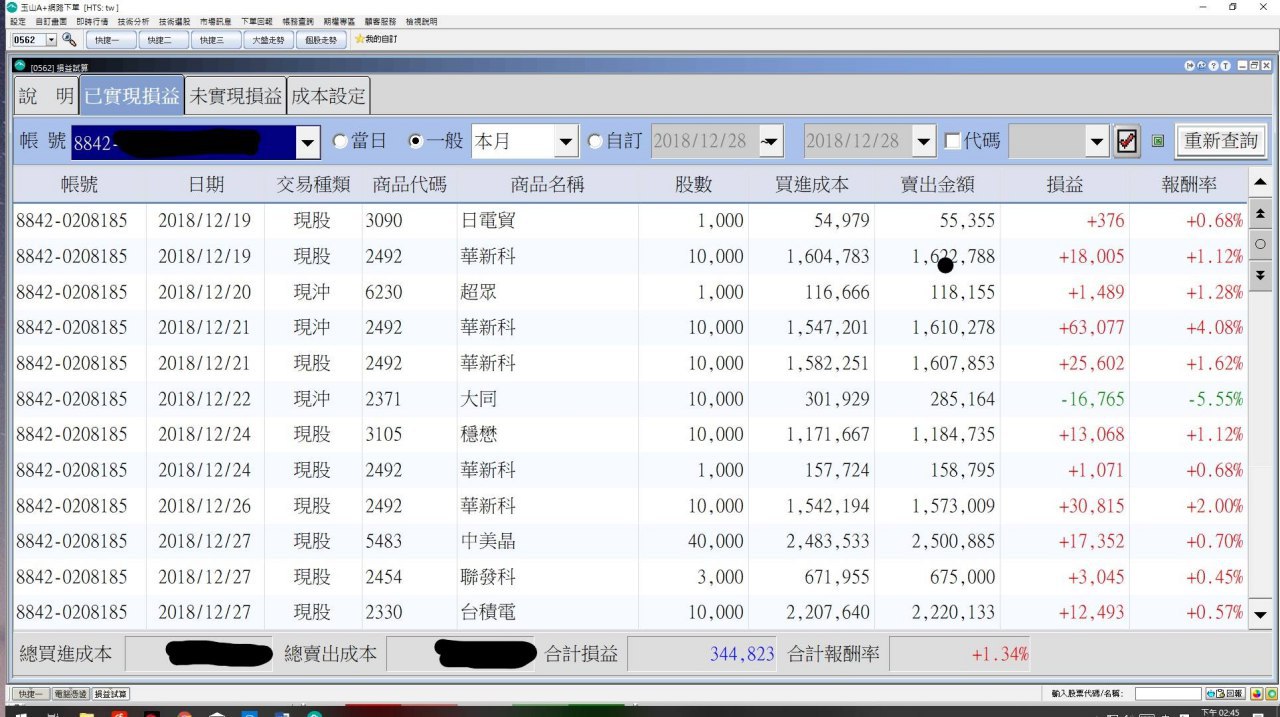Image resolution: width=1280 pixels, height=717 pixels.
Task: Click the red checkmark icon button
Action: (1127, 141)
